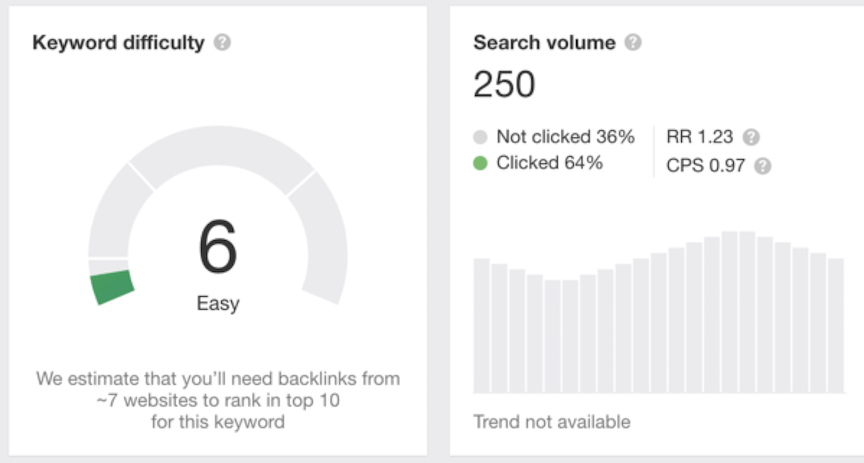Click the Clicked 64% label

tap(549, 163)
